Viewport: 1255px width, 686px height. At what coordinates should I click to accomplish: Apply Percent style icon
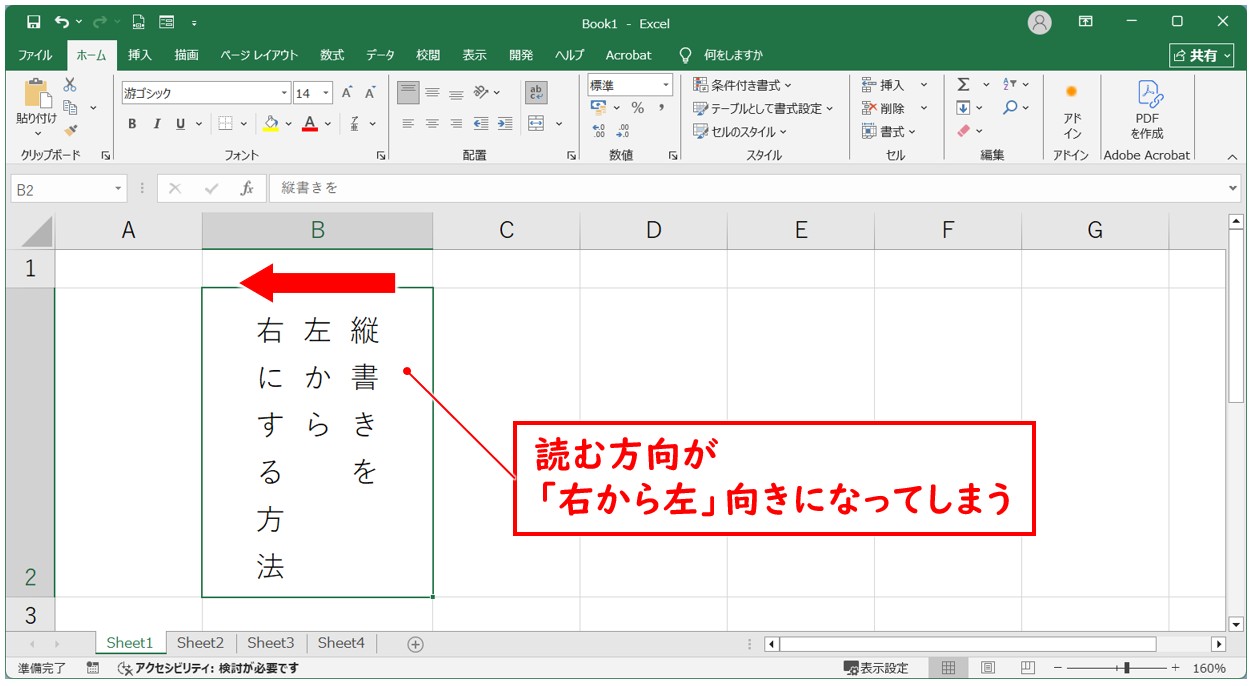point(637,108)
